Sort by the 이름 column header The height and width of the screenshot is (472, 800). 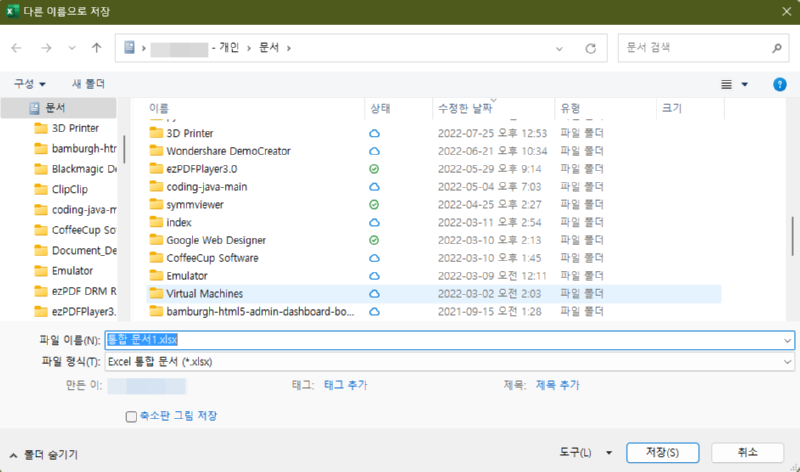pyautogui.click(x=159, y=108)
